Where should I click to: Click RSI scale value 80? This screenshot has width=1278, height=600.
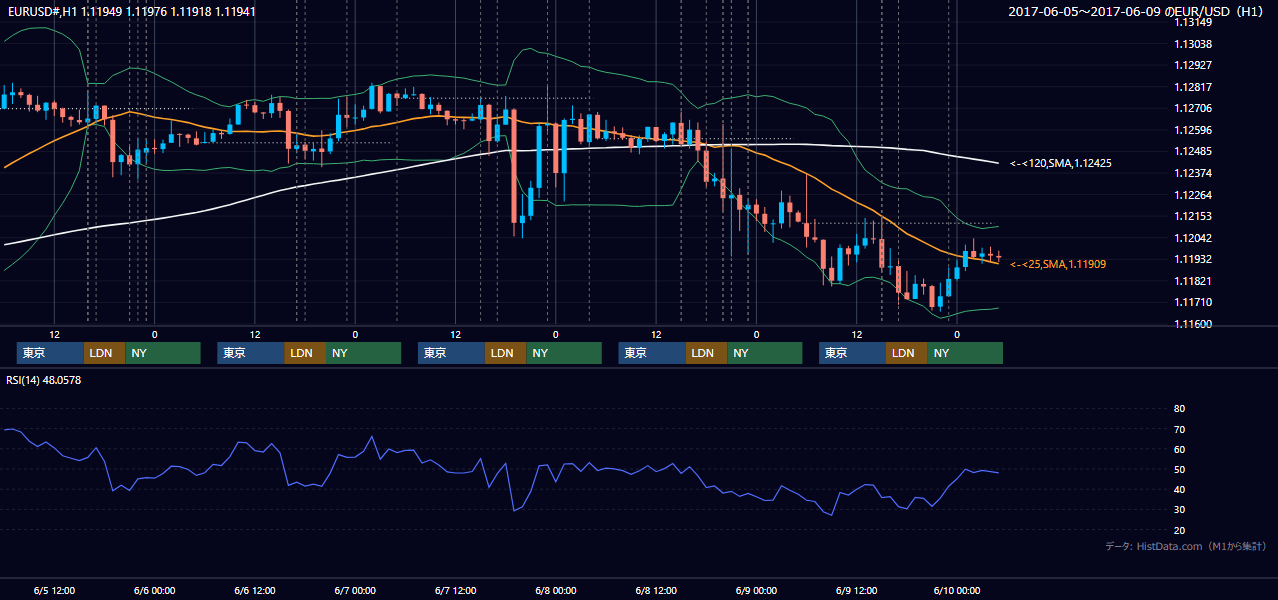pos(1179,409)
